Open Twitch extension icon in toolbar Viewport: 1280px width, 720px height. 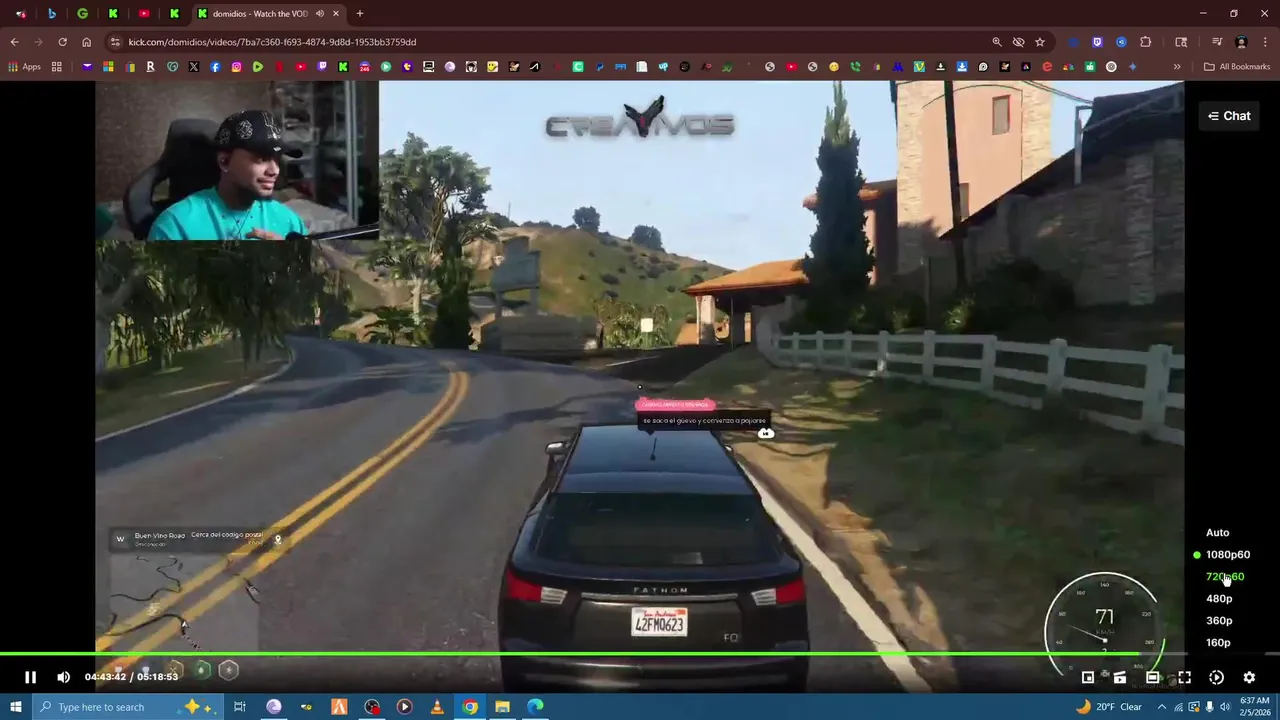[1098, 42]
